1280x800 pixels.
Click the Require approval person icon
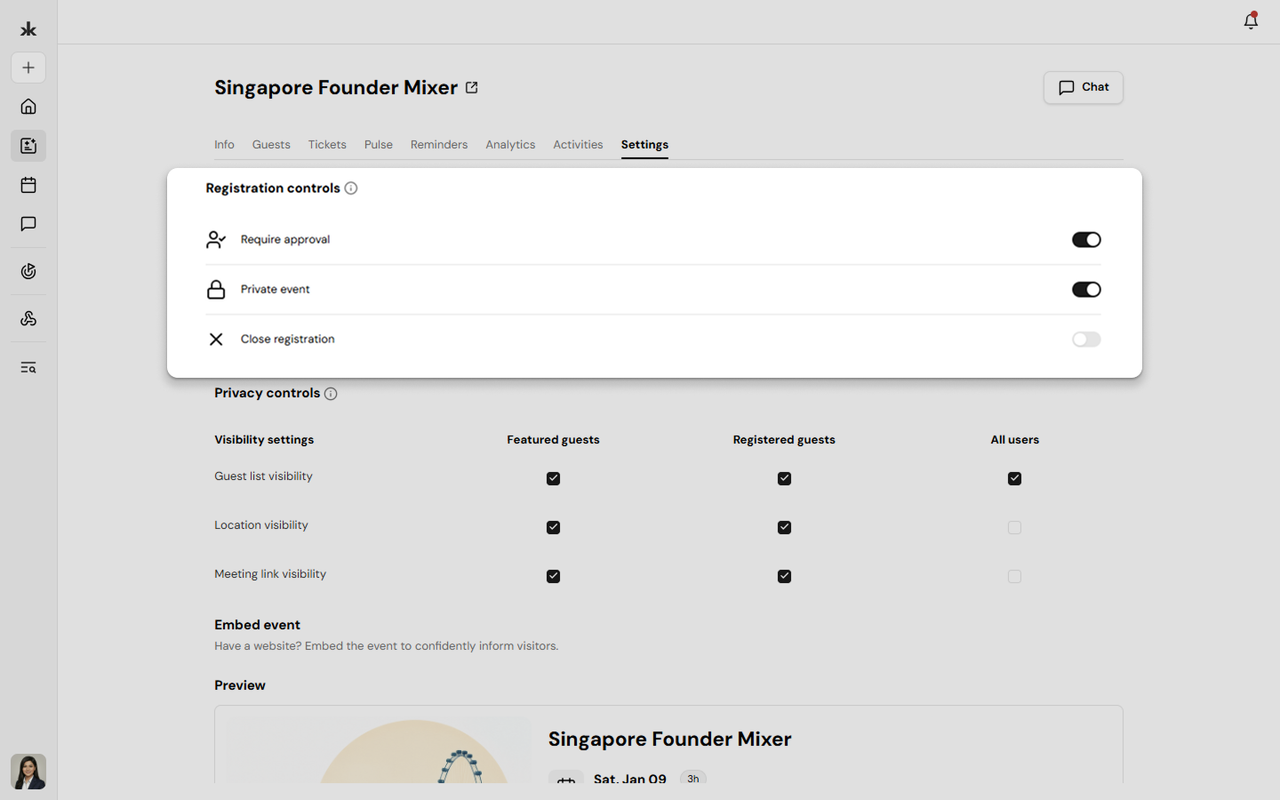coord(216,240)
